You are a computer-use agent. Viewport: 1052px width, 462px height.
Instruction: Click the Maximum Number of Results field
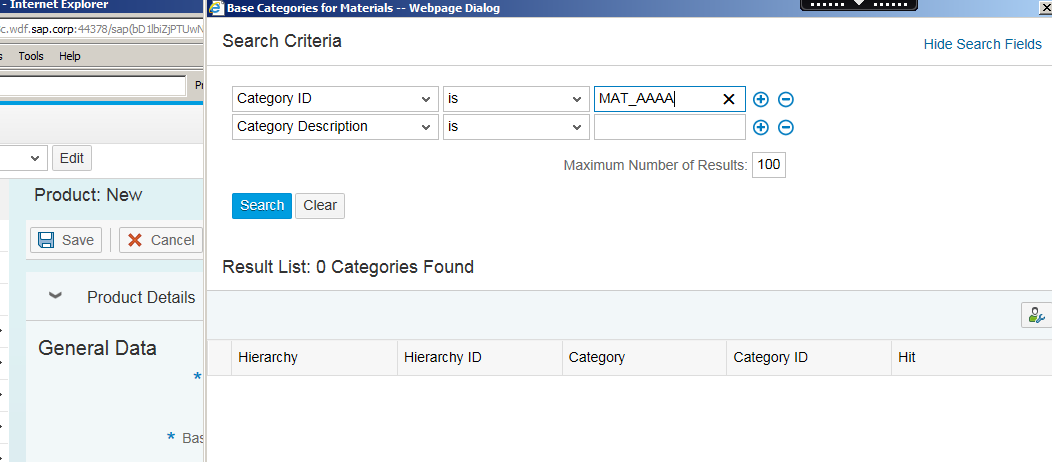point(769,165)
